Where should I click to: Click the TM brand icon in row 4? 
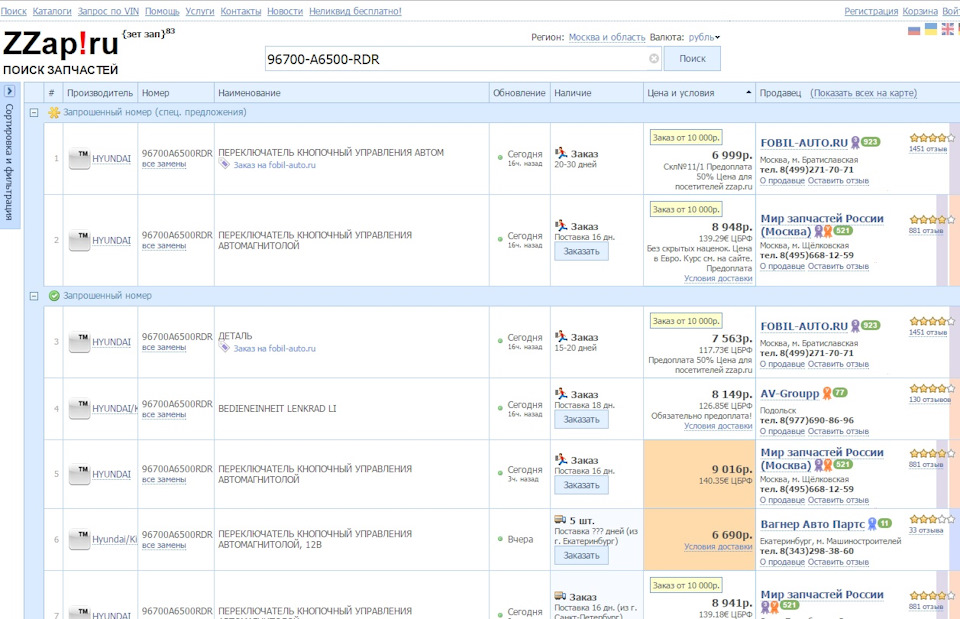[80, 408]
